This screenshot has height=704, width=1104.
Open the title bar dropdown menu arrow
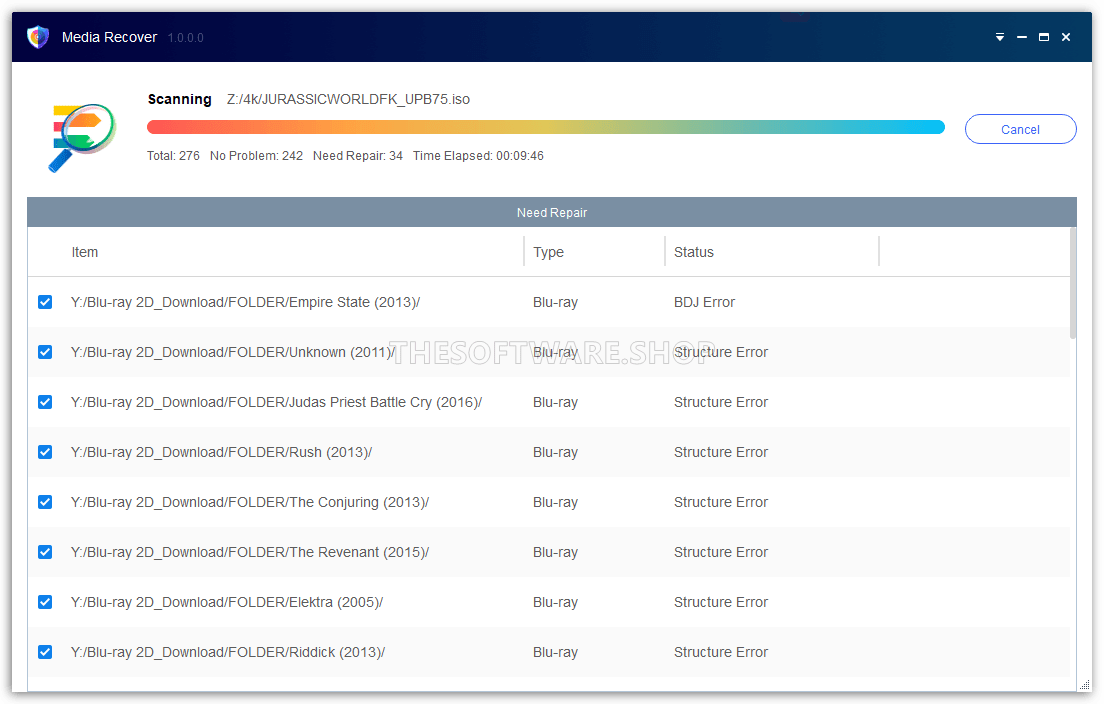[x=1000, y=37]
